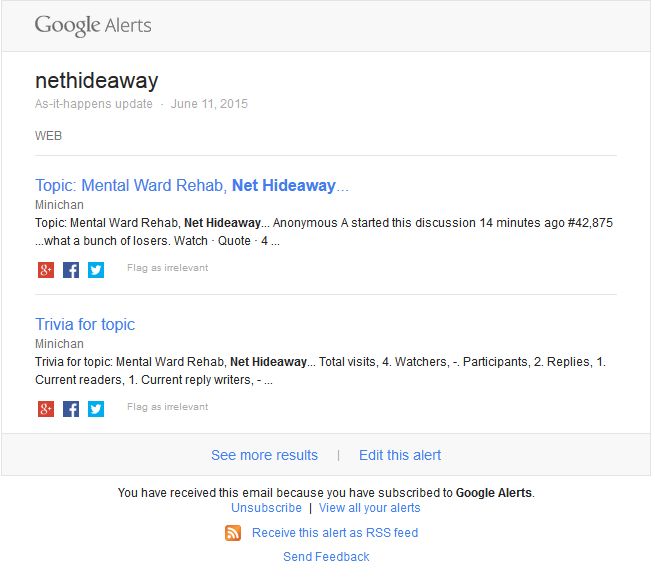Click 'Receive this alert as RSS feed'
The width and height of the screenshot is (655, 581).
335,533
